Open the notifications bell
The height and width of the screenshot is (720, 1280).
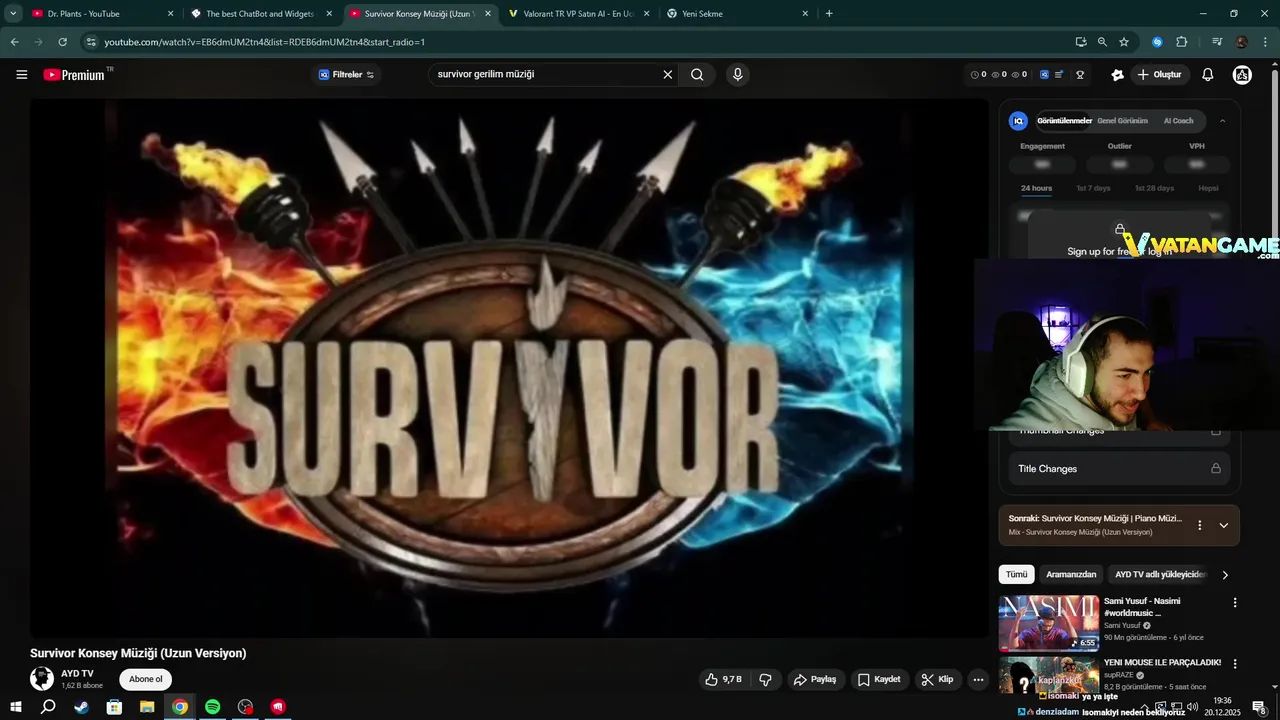pyautogui.click(x=1208, y=74)
